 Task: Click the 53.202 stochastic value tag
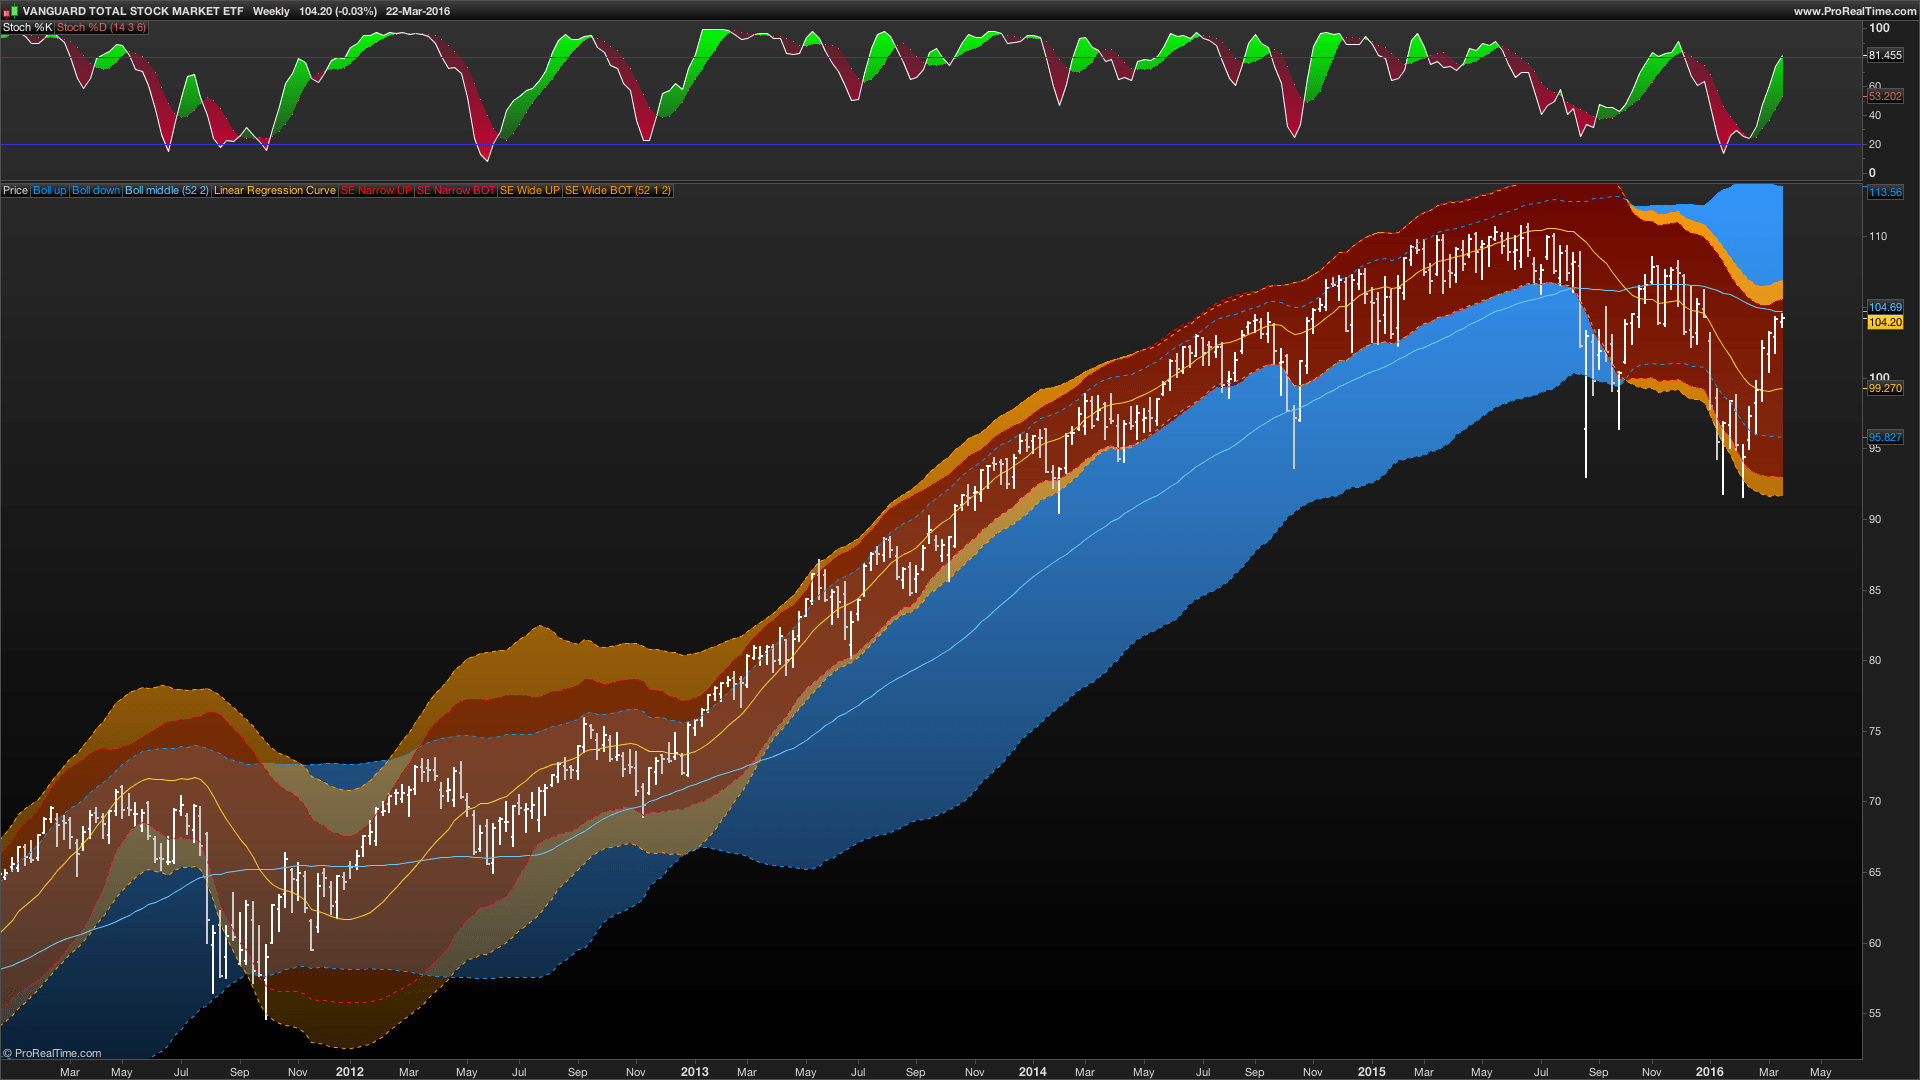point(1885,96)
